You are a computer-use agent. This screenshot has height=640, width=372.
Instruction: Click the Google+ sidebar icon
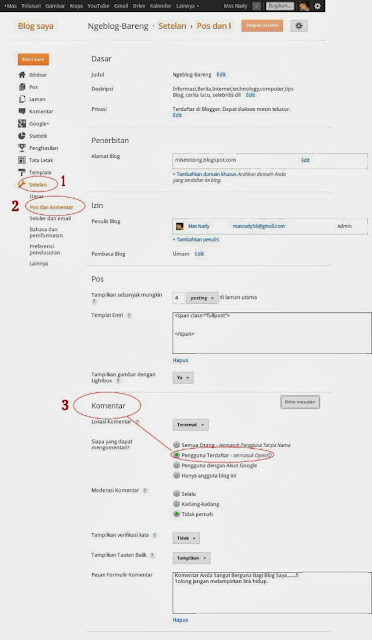[22, 123]
